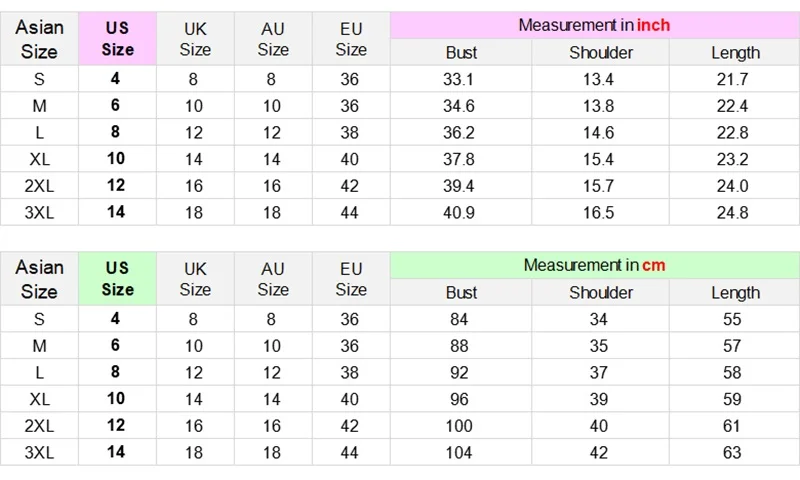This screenshot has height=480, width=800.
Task: Click "Length" column header in cm table
Action: click(x=735, y=293)
